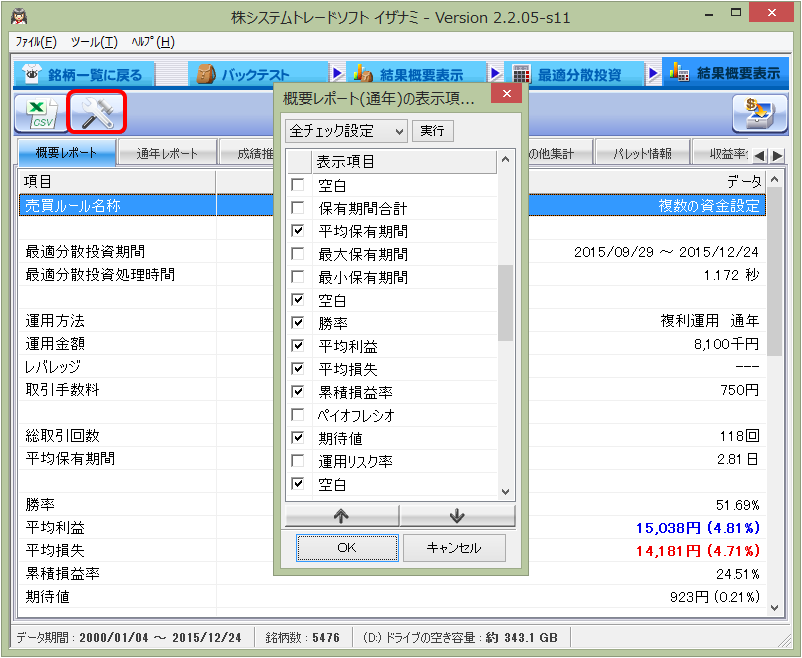Uncheck the 期待値 checkbox
Image resolution: width=802 pixels, height=658 pixels.
pos(298,437)
